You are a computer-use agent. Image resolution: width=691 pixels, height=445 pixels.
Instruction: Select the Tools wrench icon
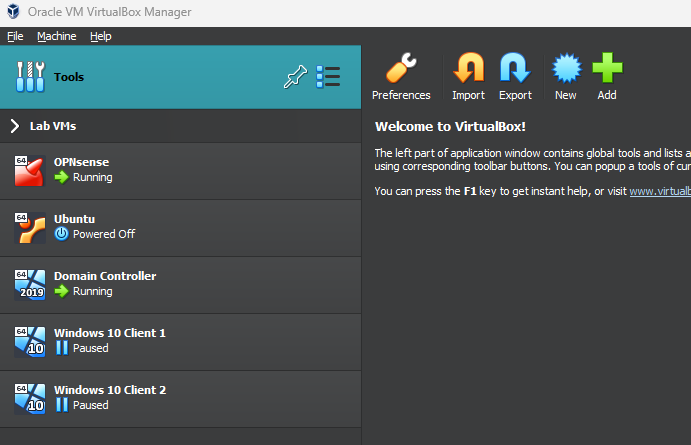coord(31,77)
